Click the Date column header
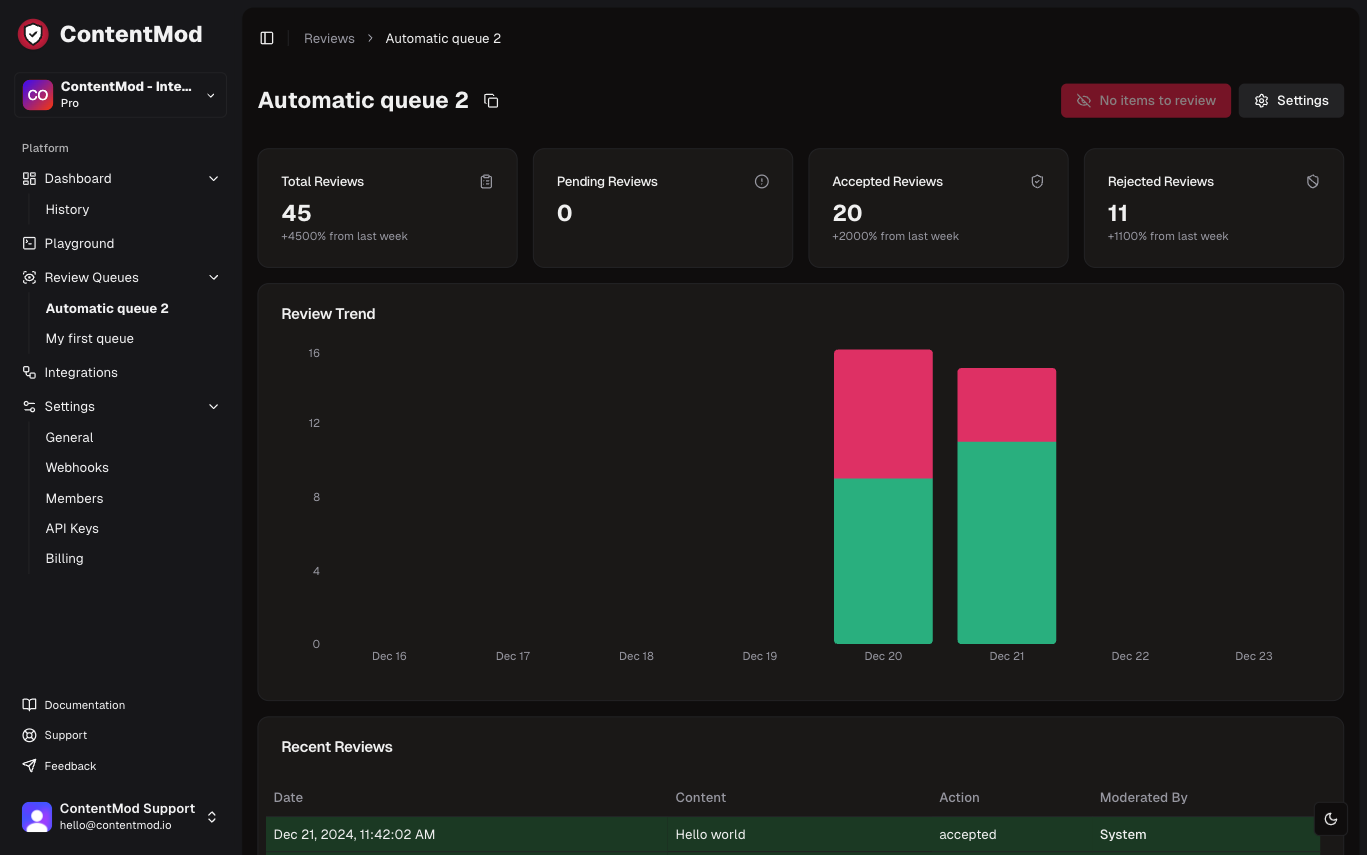Viewport: 1367px width, 855px height. (x=288, y=797)
